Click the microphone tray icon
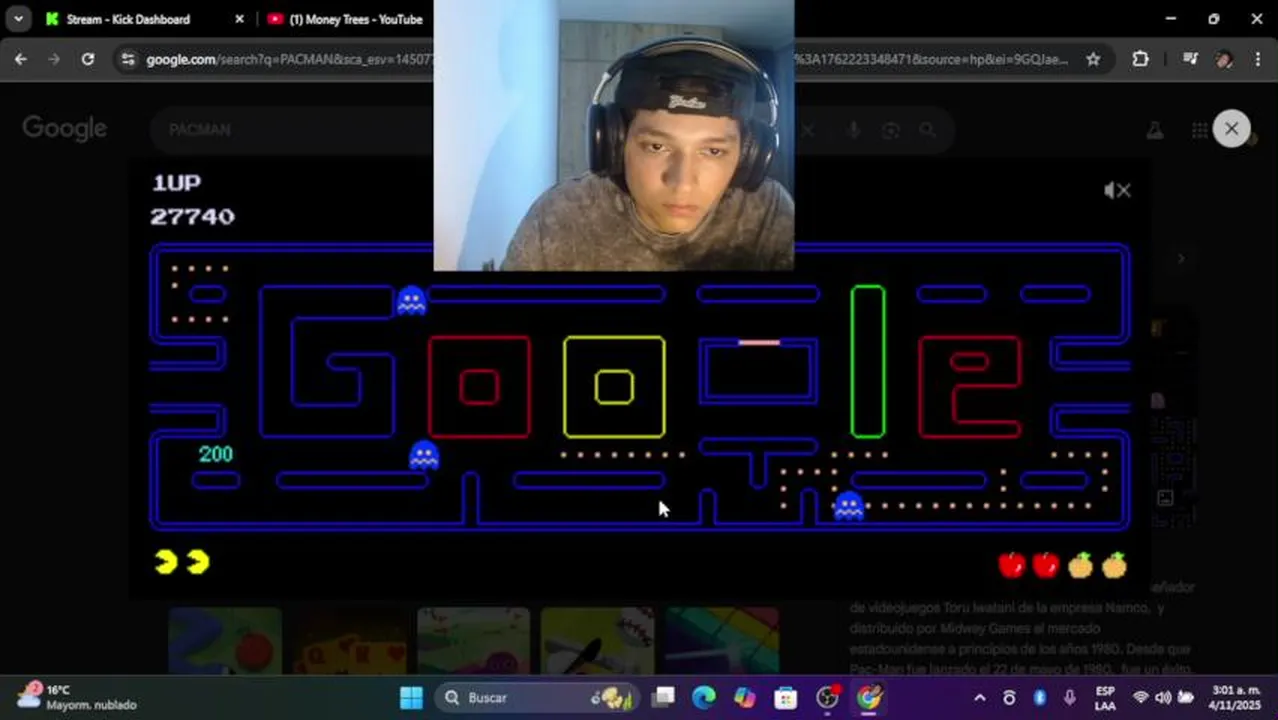 1070,697
